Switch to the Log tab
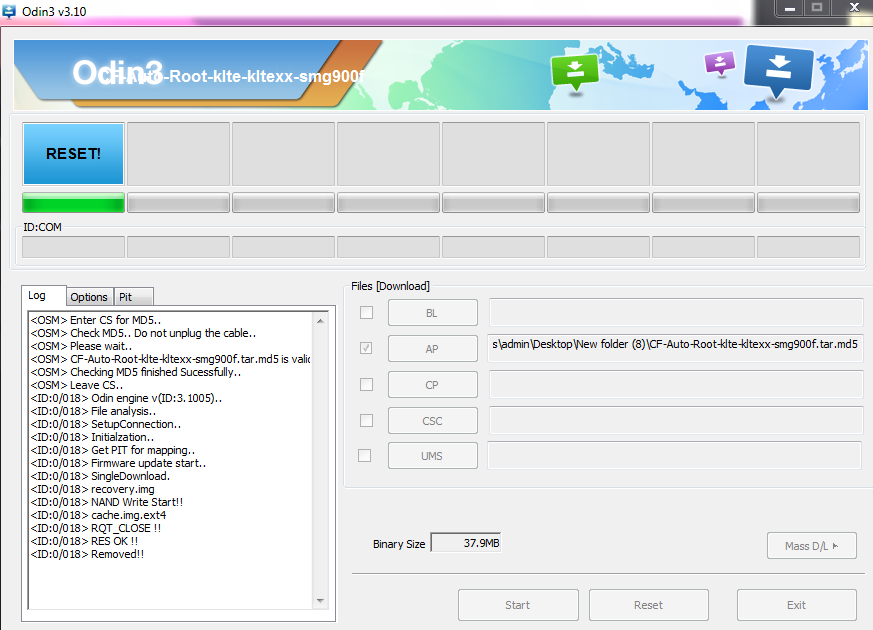Screen dimensions: 873x630 pos(43,296)
